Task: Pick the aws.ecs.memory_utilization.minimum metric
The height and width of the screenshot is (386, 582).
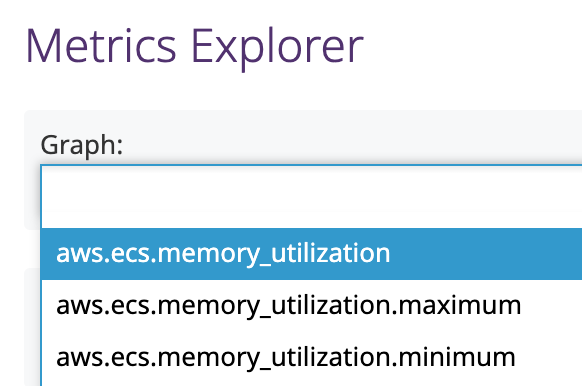Action: [312, 357]
